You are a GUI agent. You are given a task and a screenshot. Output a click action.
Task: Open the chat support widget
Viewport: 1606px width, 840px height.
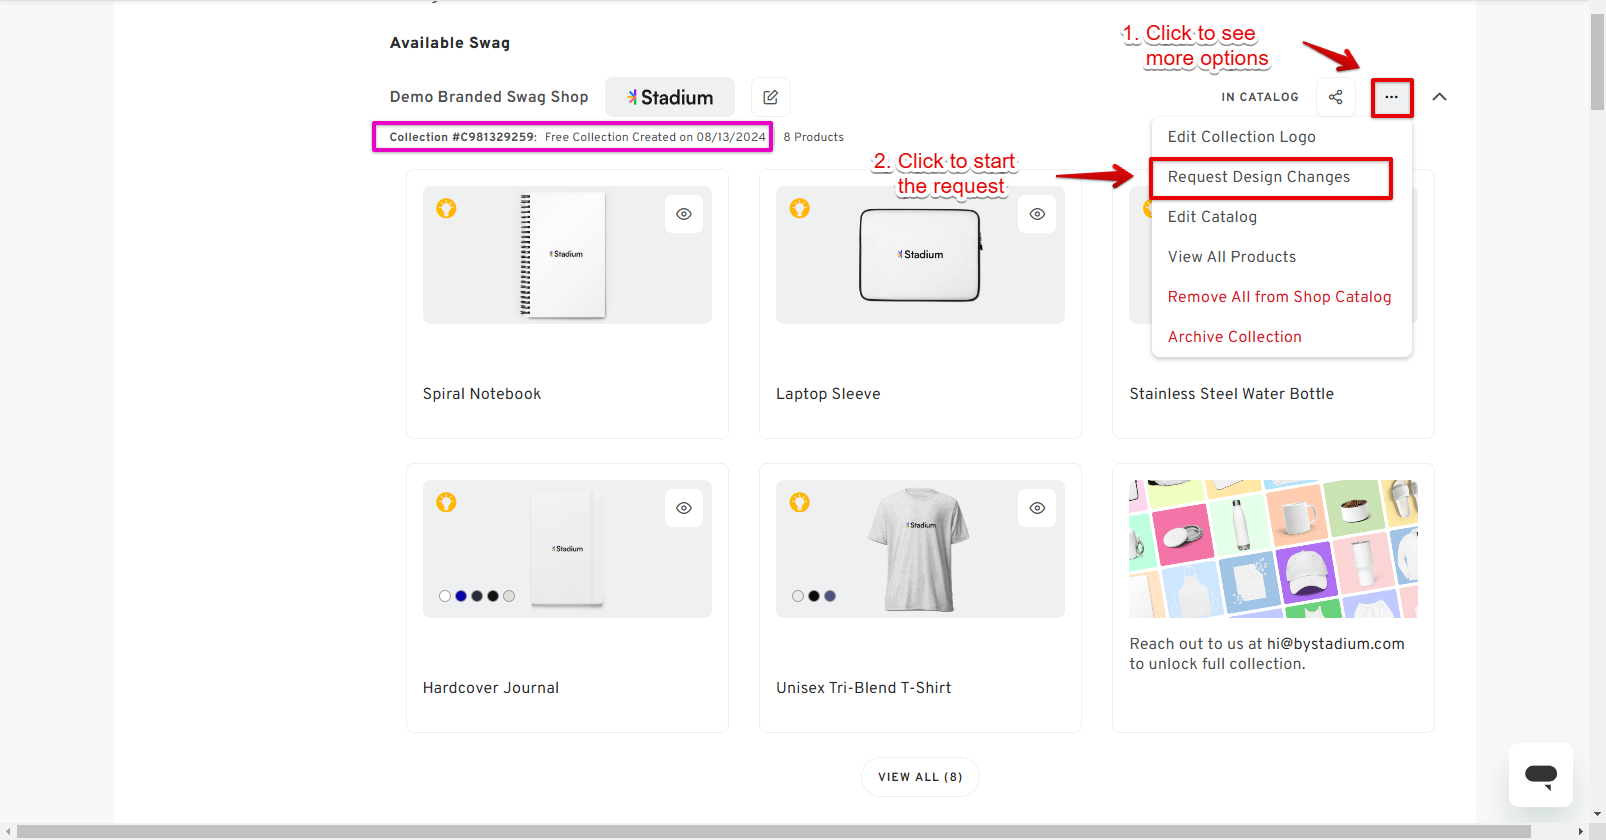click(1540, 774)
